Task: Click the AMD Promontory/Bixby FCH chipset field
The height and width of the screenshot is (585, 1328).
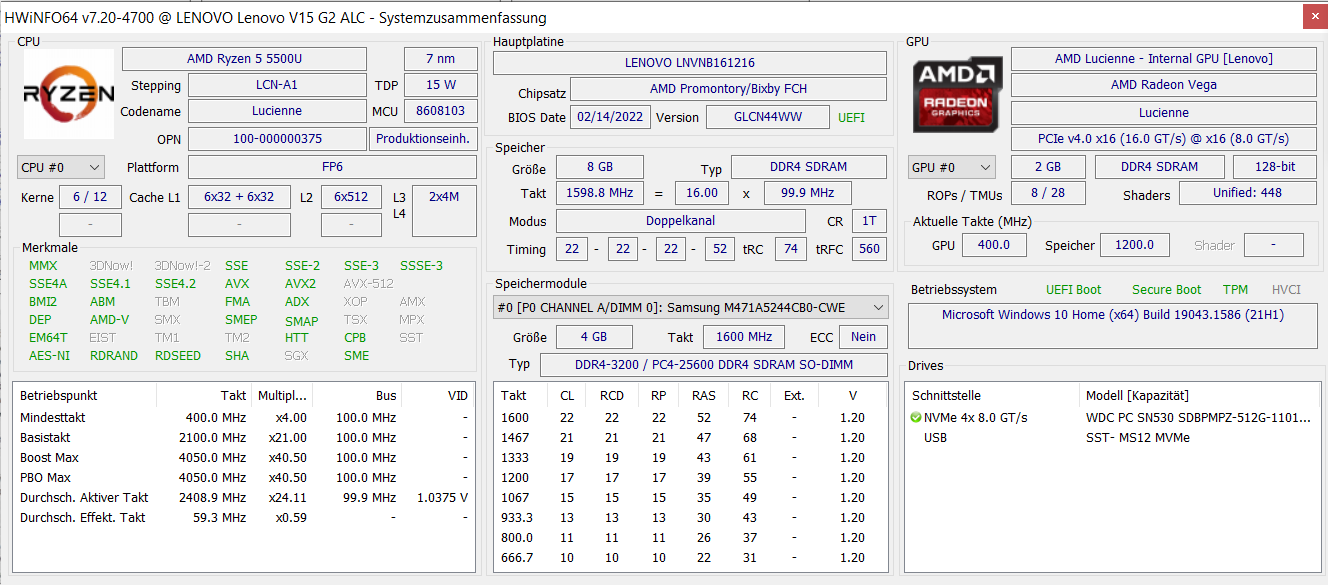Action: tap(728, 89)
